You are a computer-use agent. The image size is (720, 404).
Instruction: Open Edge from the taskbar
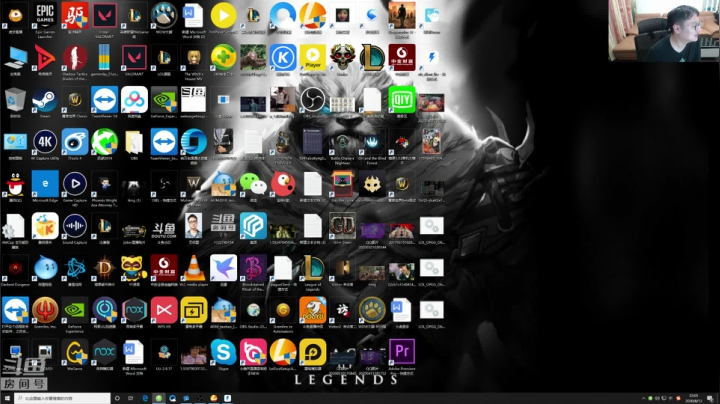pyautogui.click(x=145, y=398)
